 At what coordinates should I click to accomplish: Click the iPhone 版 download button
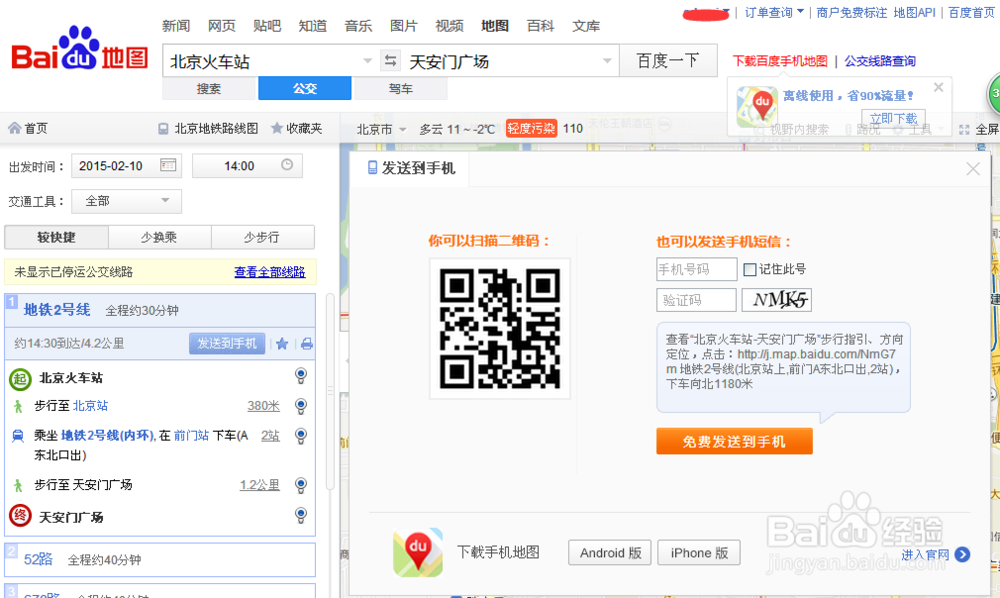click(x=699, y=553)
